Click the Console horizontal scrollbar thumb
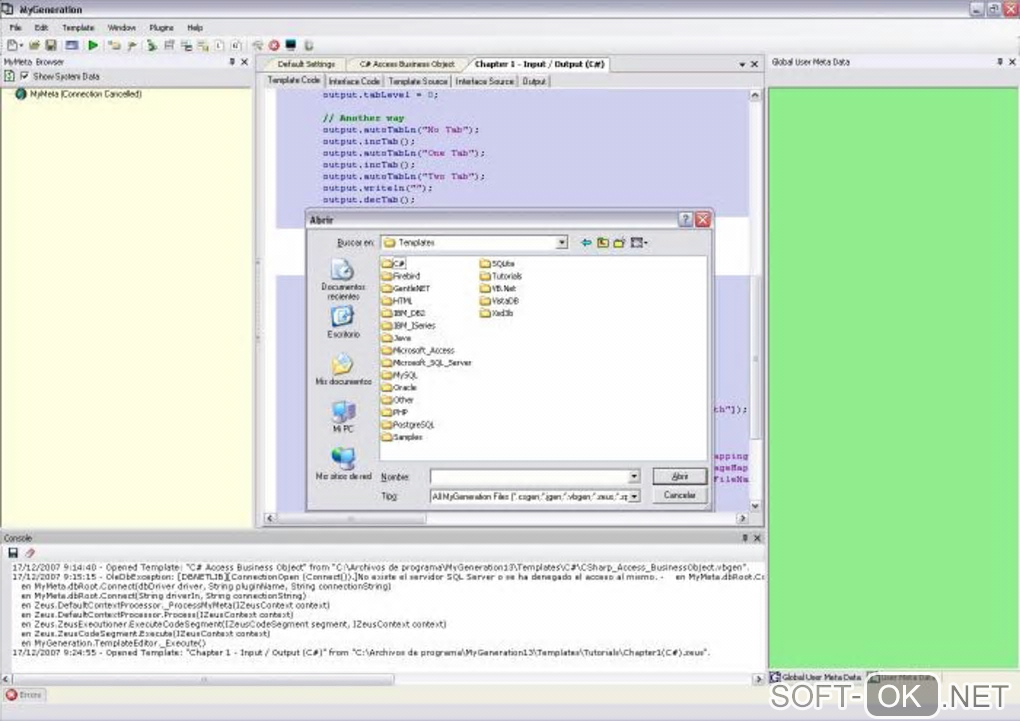The height and width of the screenshot is (721, 1020). pos(203,679)
